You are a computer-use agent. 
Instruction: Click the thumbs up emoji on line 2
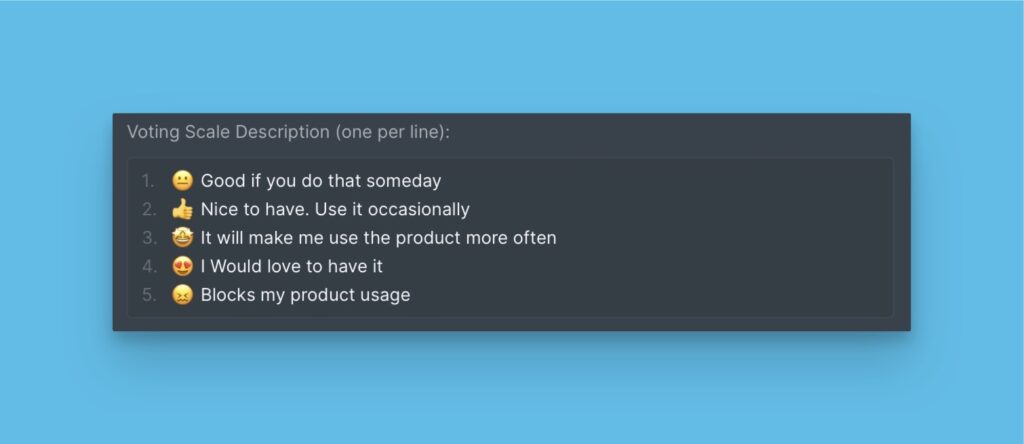182,209
